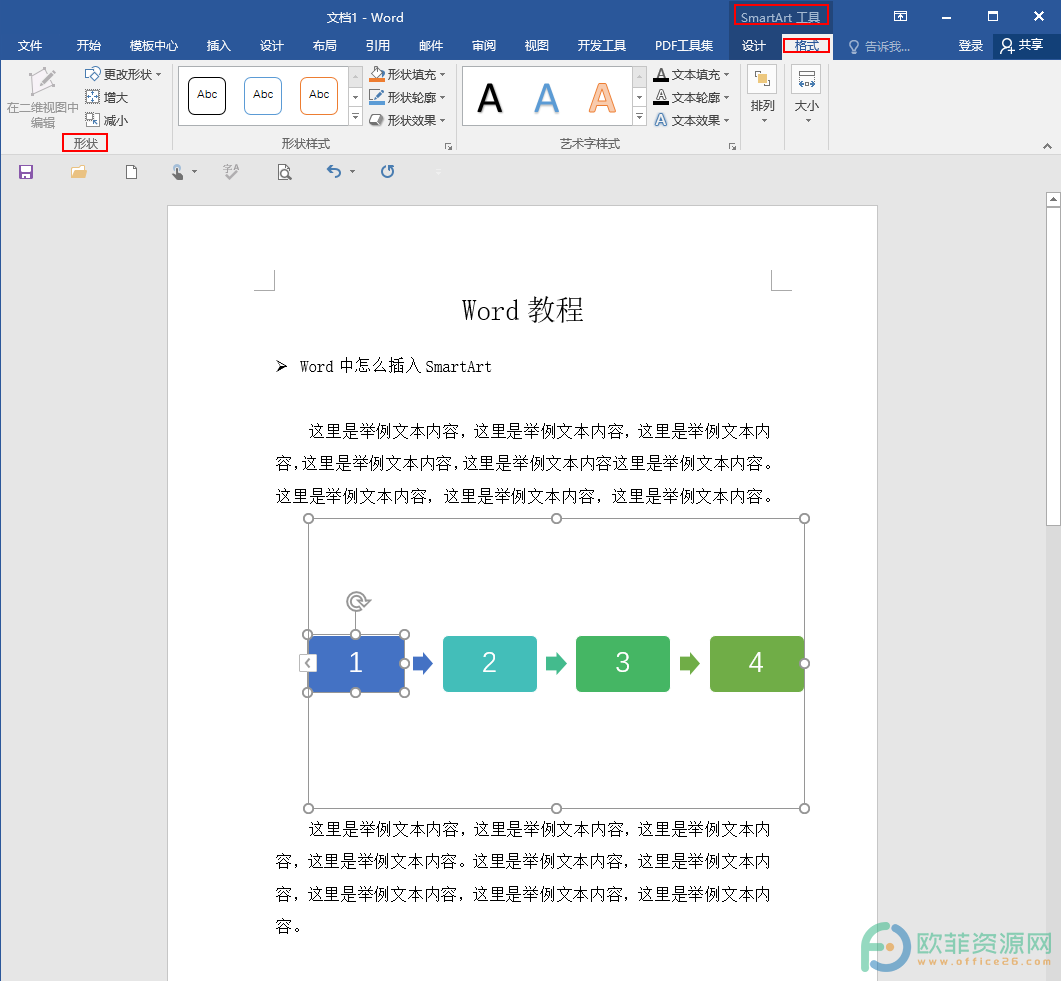This screenshot has width=1061, height=981.
Task: Switch to the 审阅 Review tab
Action: coord(484,45)
